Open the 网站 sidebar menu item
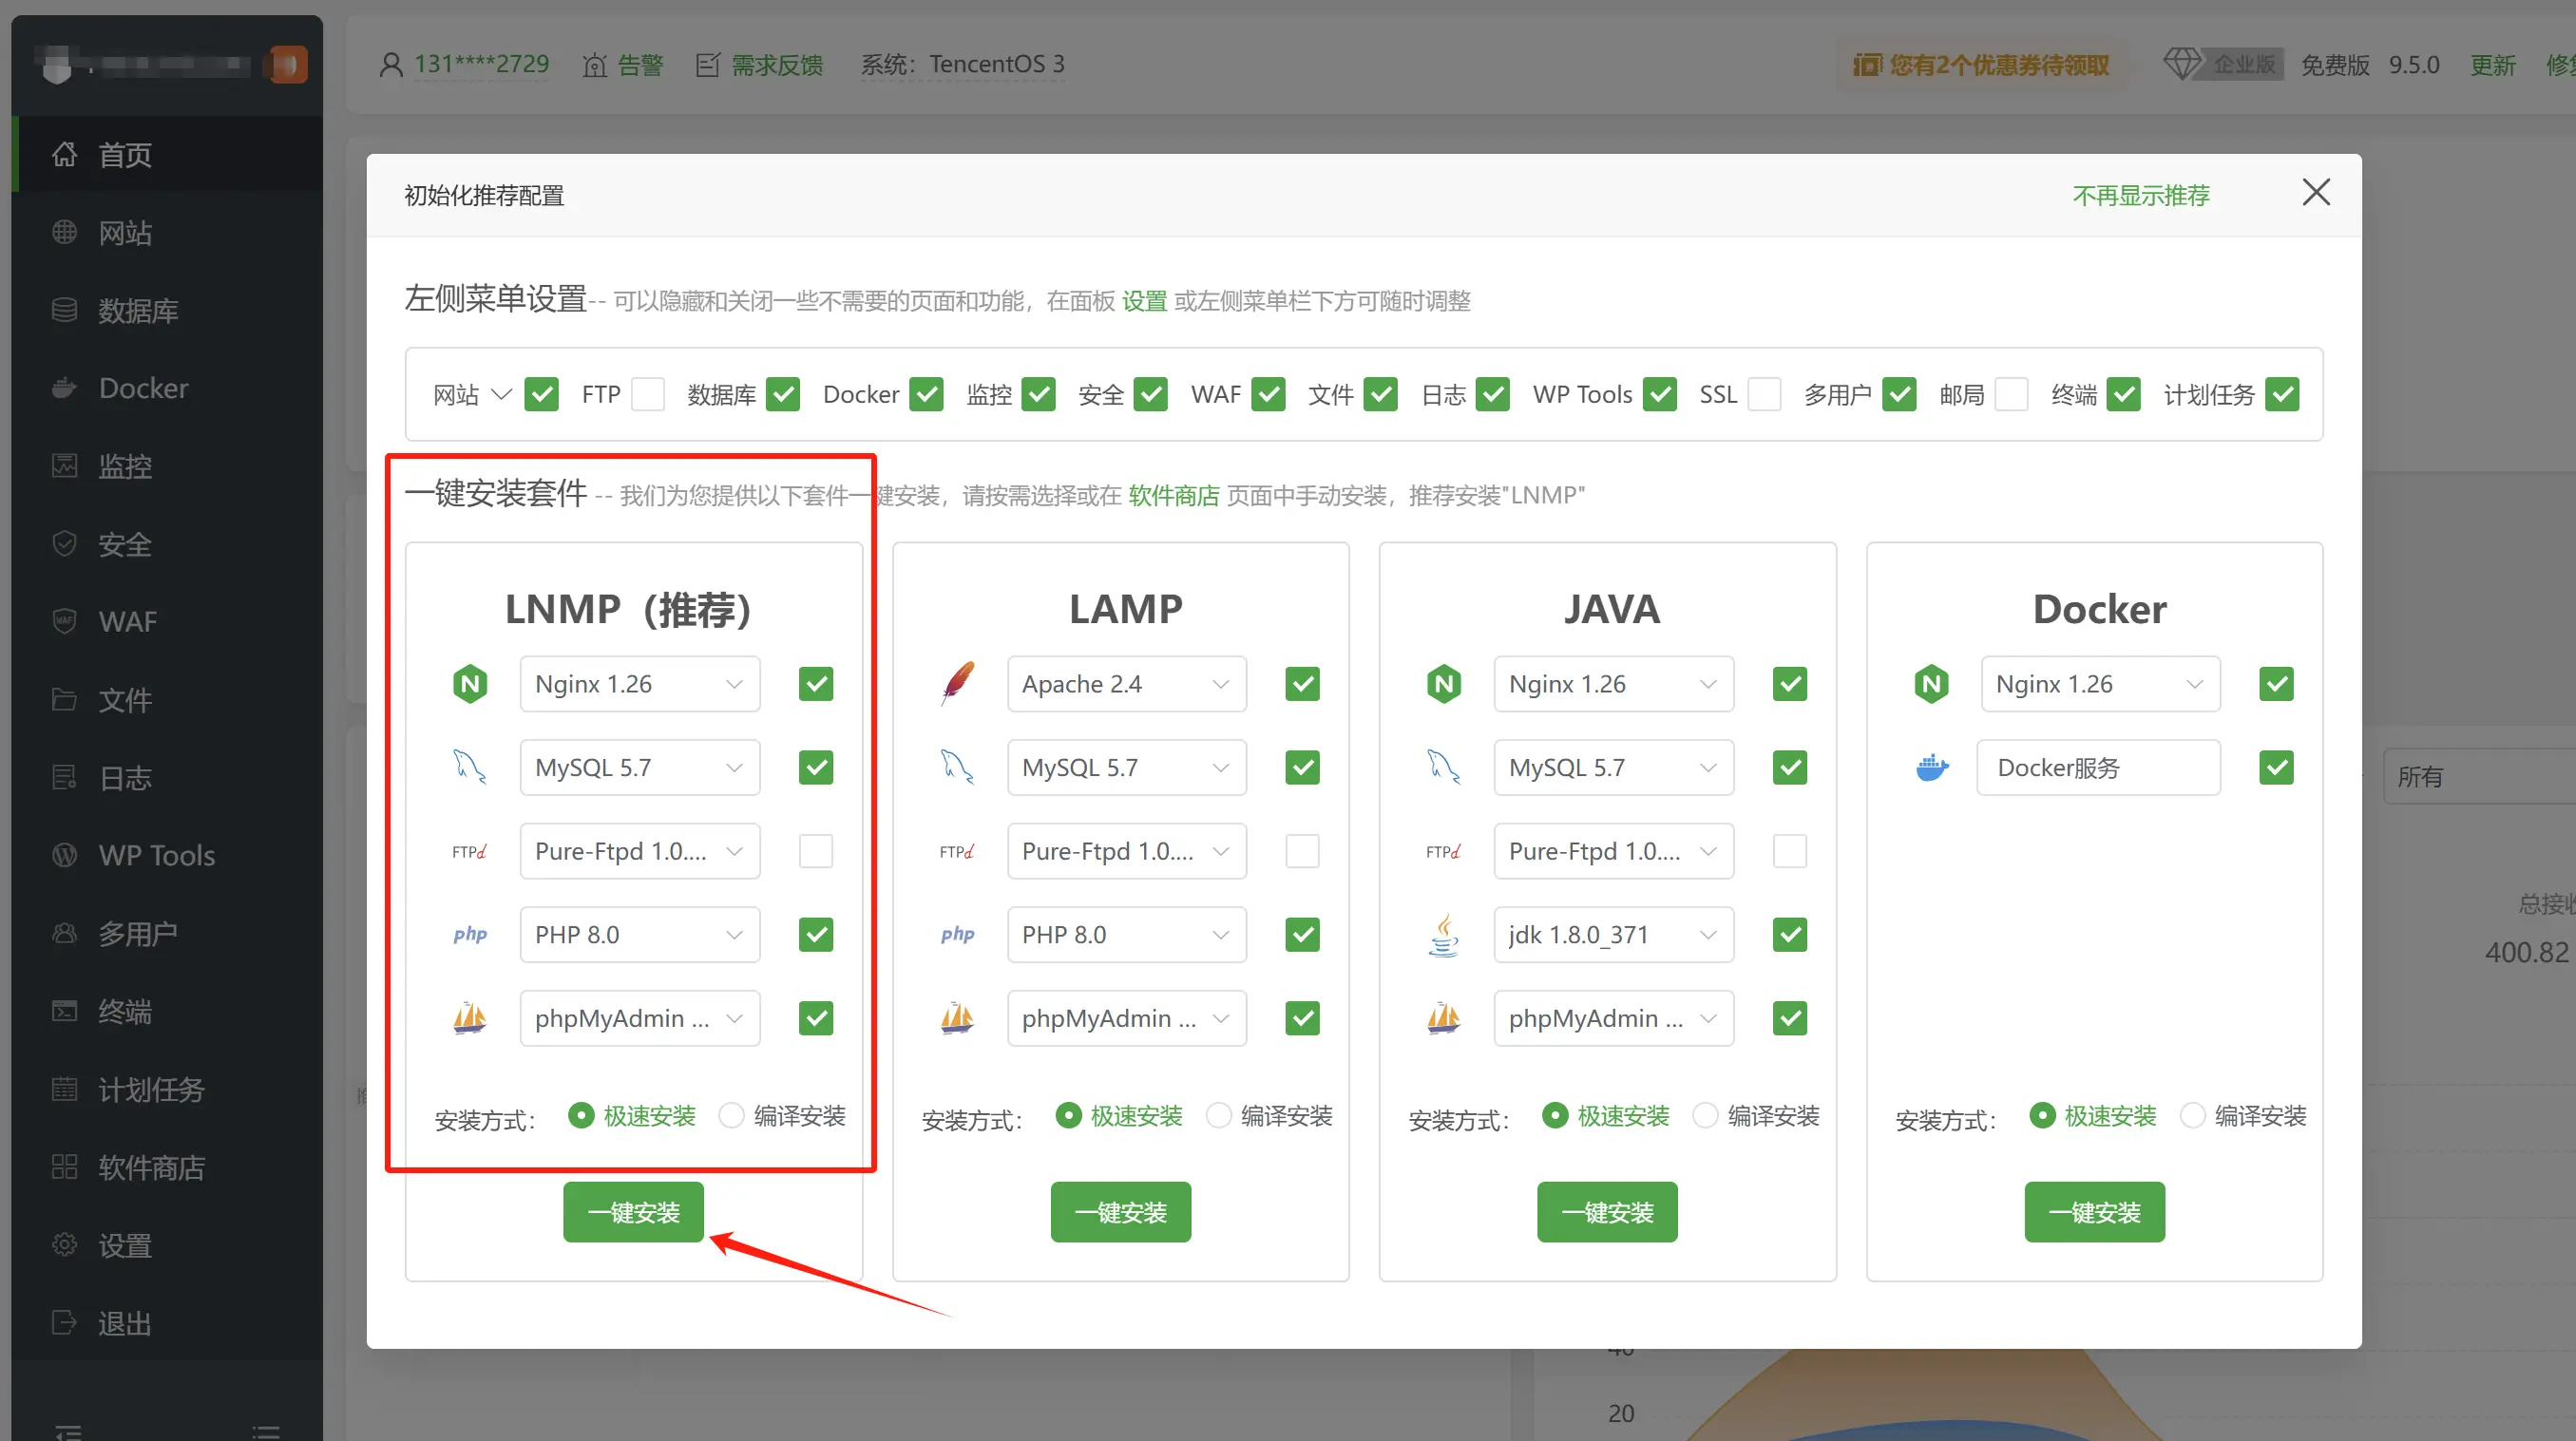 [167, 232]
